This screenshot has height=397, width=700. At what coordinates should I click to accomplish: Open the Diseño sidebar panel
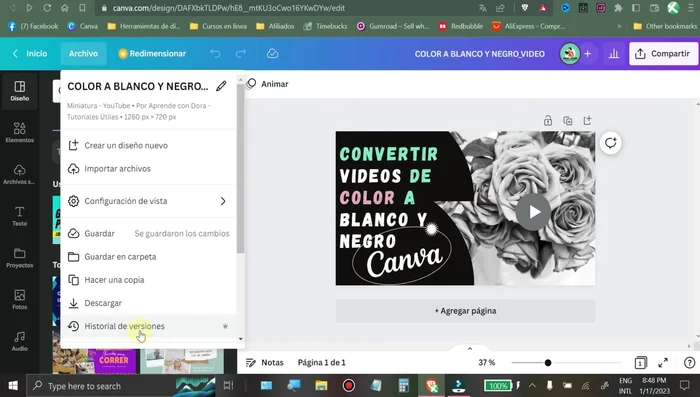[20, 91]
